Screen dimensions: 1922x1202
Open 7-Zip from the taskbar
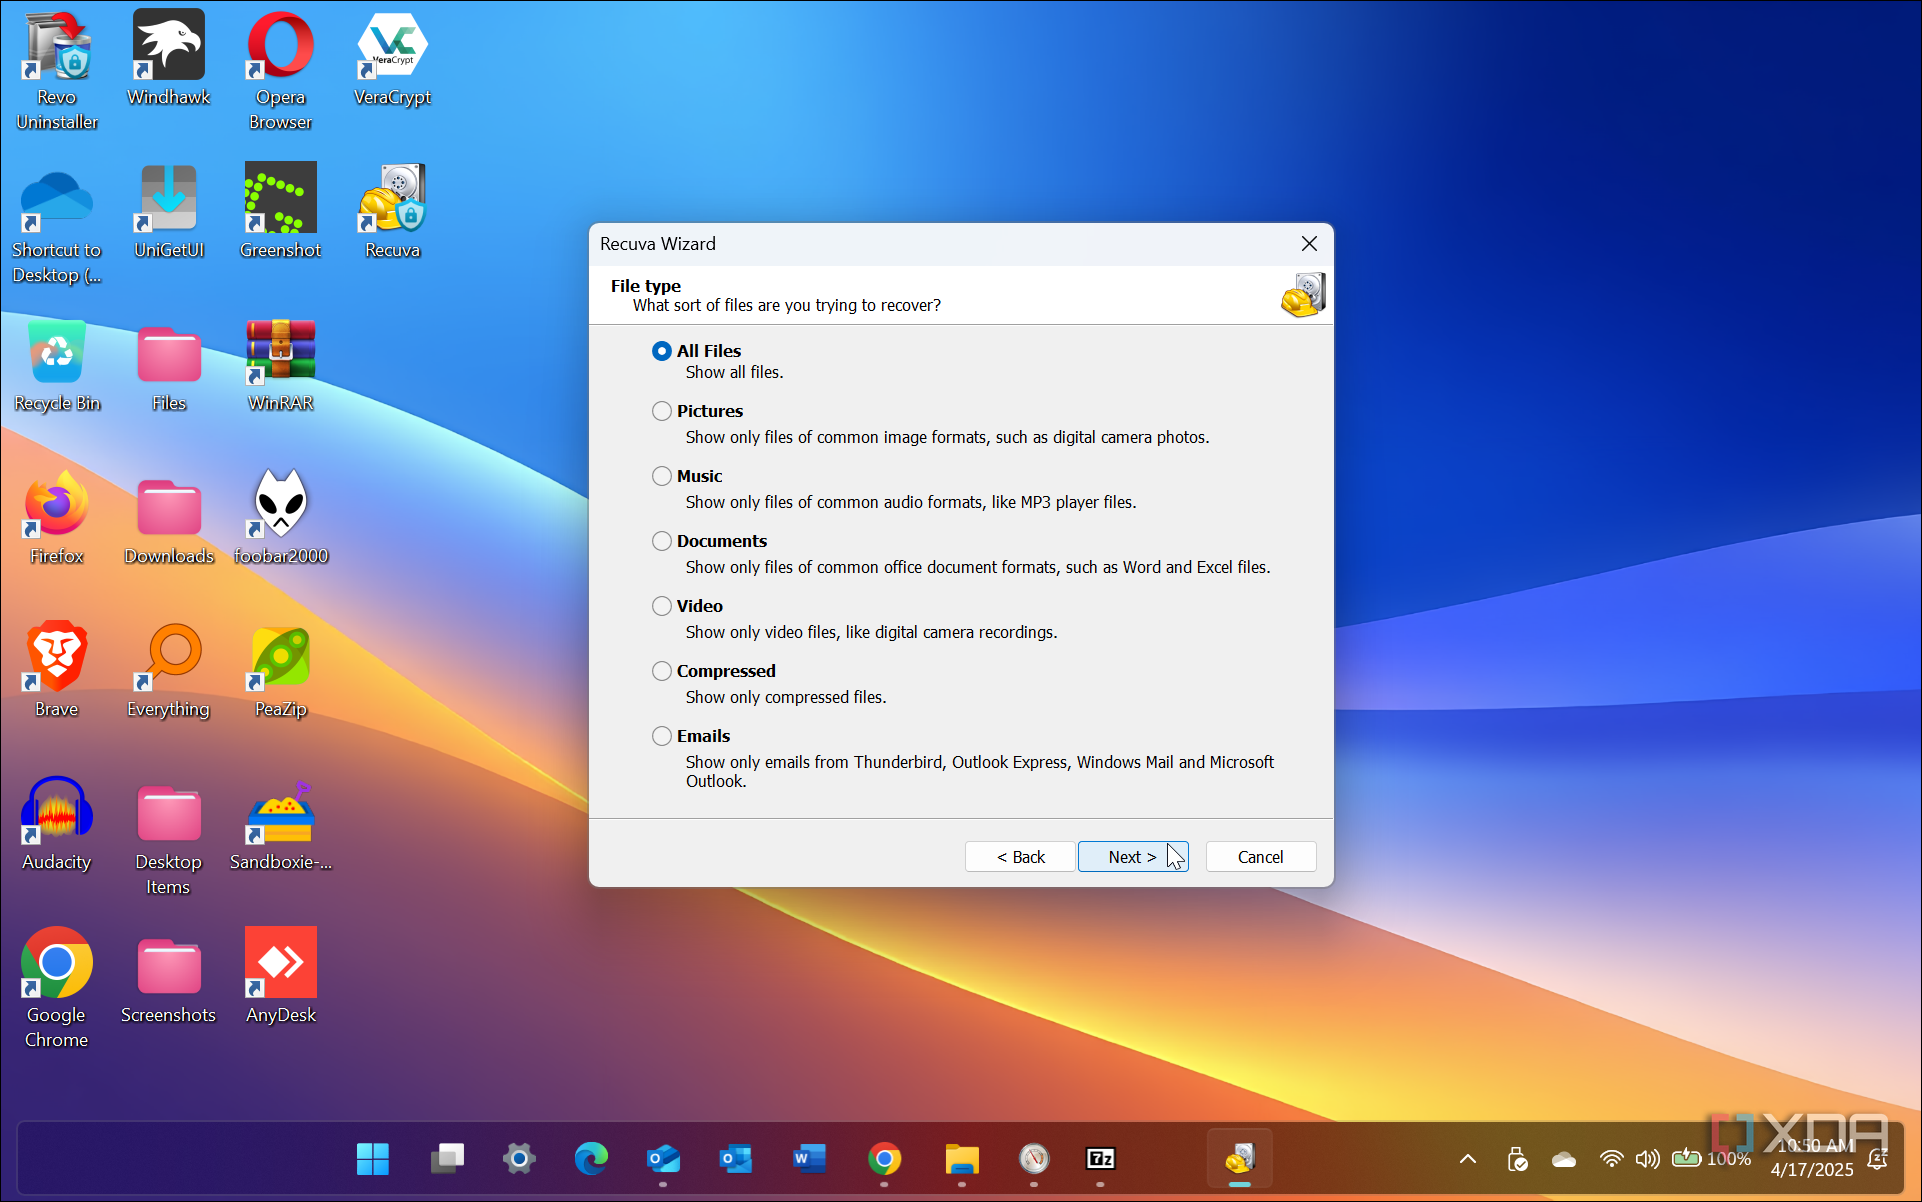coord(1100,1159)
